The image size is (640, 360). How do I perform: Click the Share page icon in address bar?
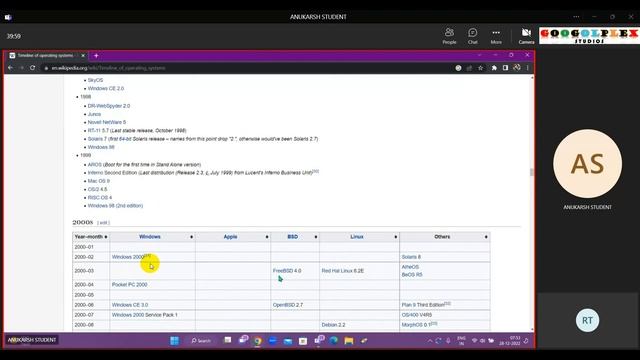[x=469, y=68]
